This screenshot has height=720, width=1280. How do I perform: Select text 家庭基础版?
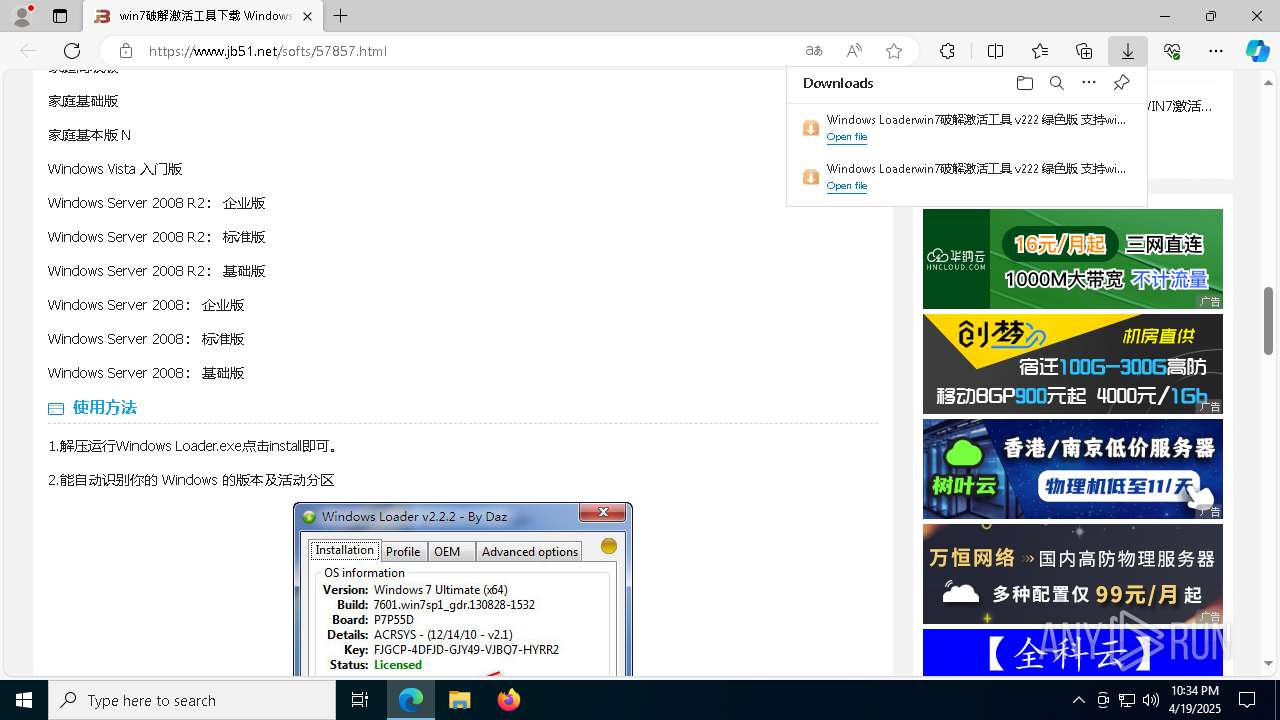(83, 101)
